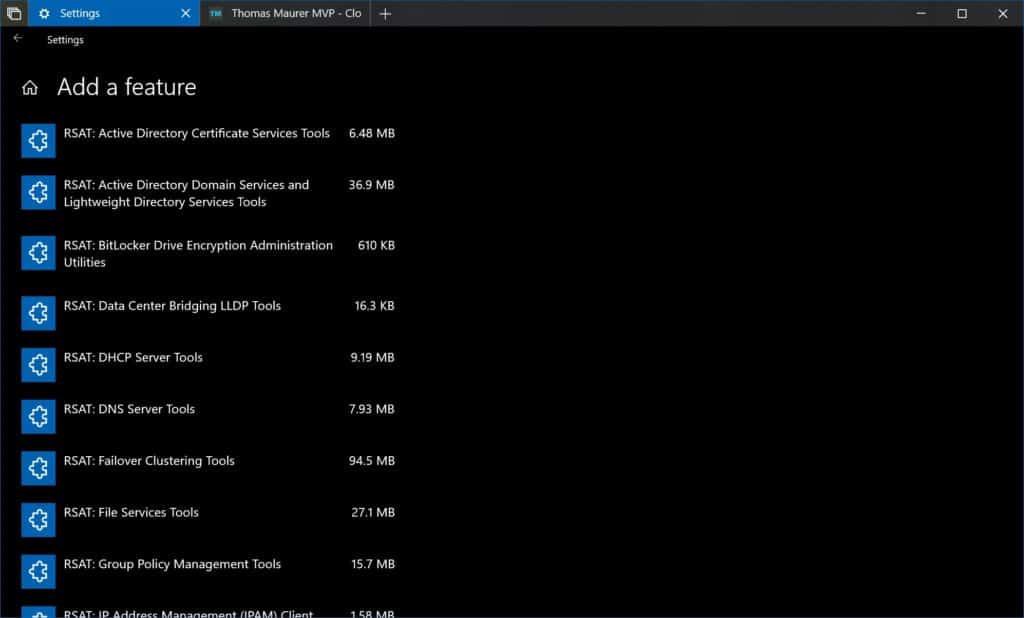Click the 94.5 MB size value
The image size is (1024, 618).
click(372, 461)
